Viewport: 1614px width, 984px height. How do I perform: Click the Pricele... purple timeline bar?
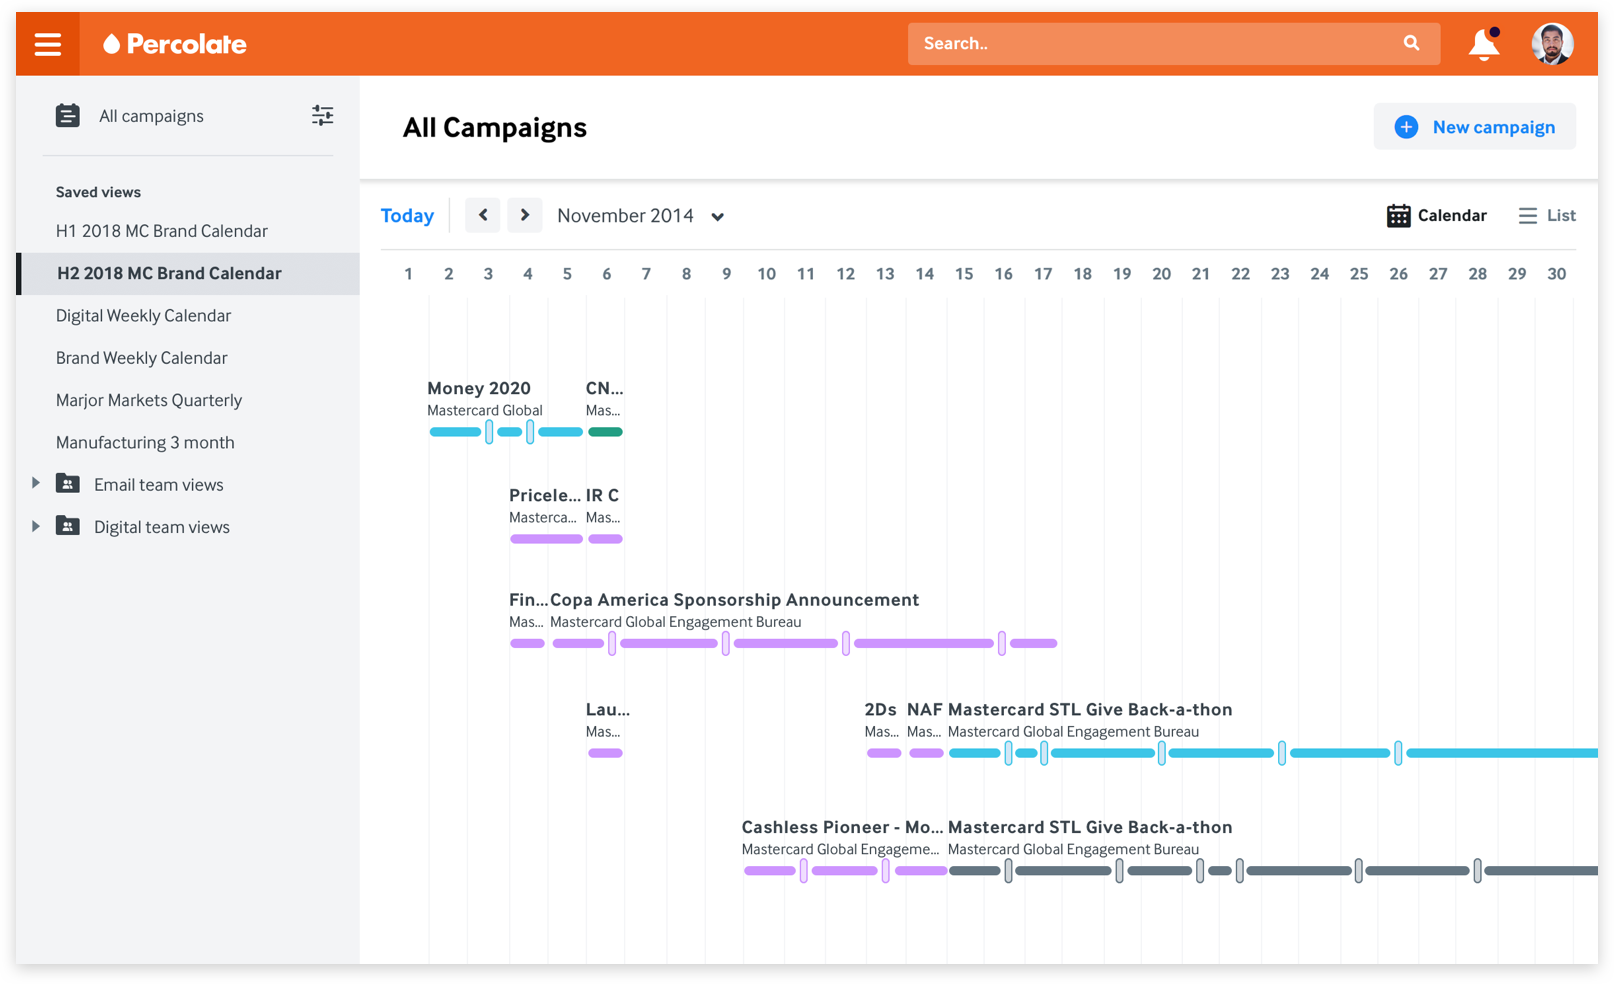[546, 539]
